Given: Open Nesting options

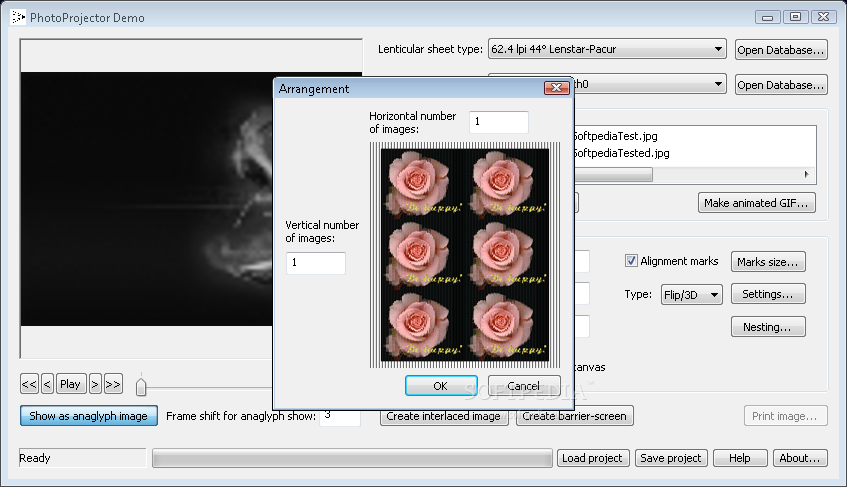Looking at the screenshot, I should coord(768,327).
